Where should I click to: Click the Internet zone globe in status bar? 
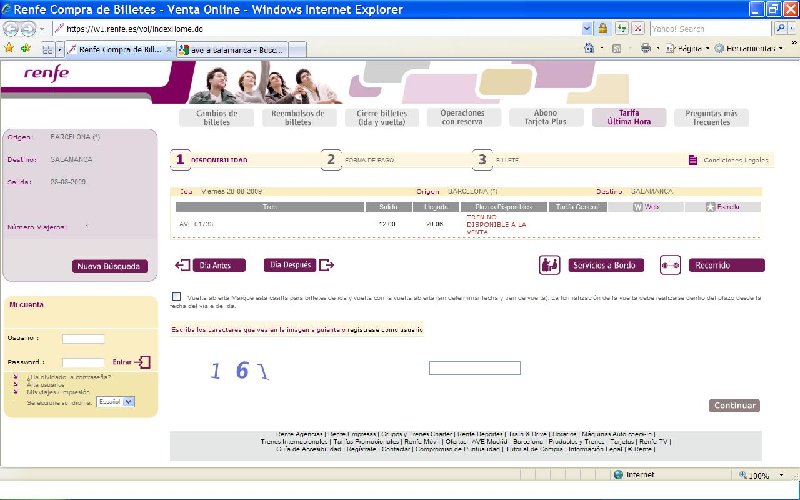[618, 475]
